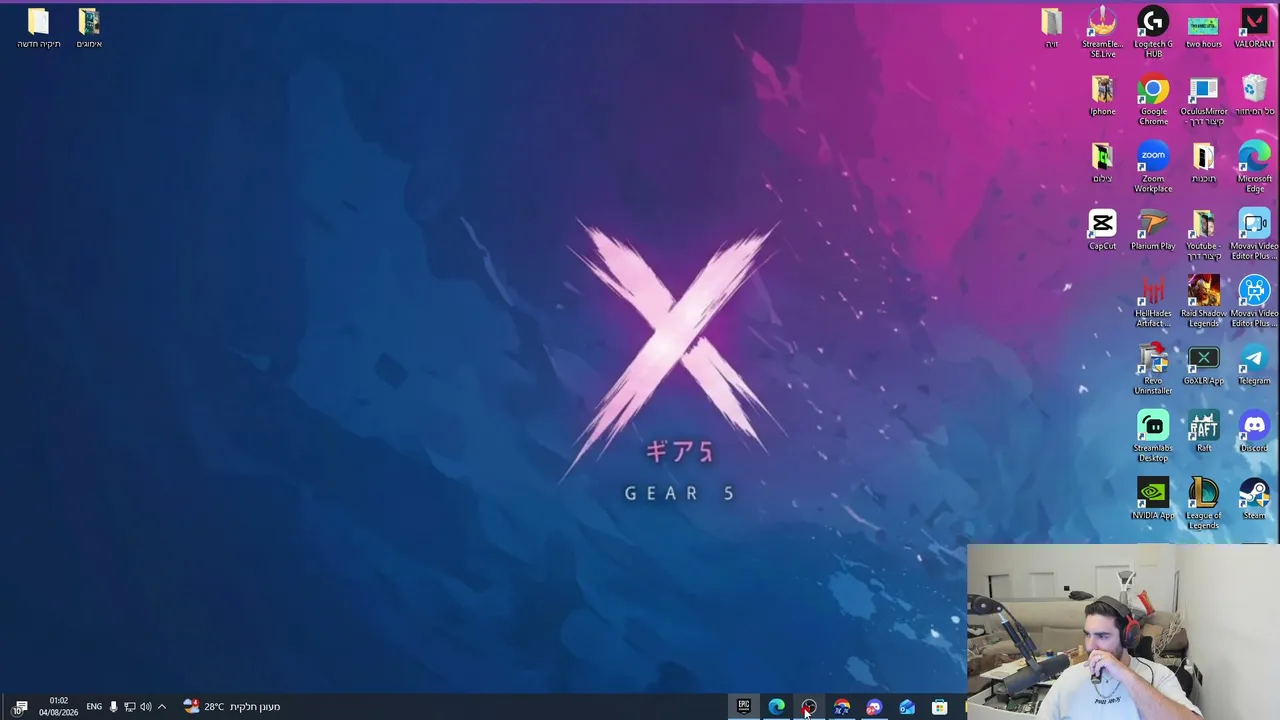Select the צילום folder icon

coord(1102,163)
